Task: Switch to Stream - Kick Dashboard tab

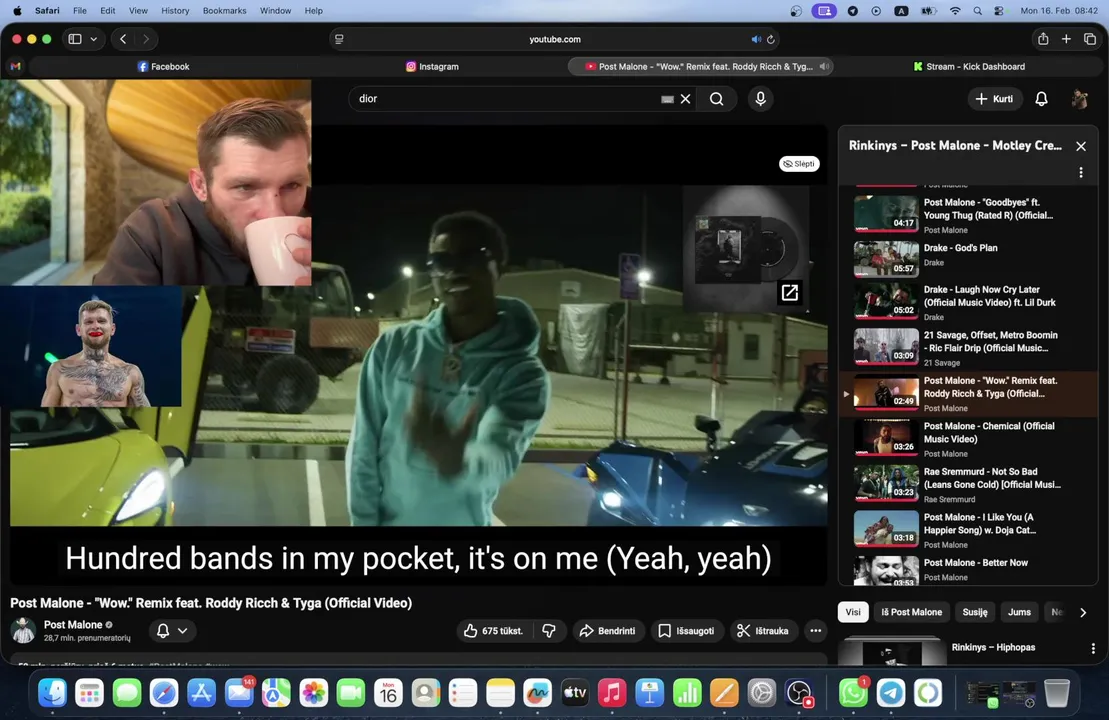Action: pos(969,66)
